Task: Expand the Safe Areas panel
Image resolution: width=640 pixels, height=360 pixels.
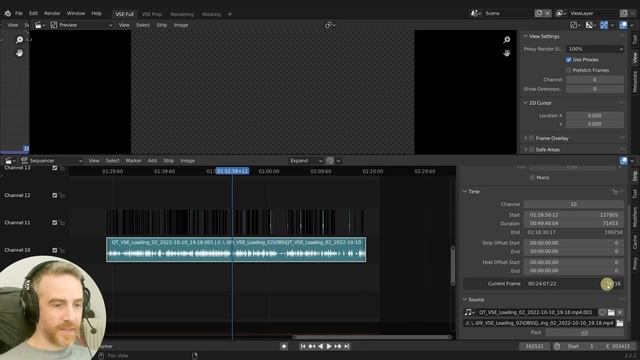Action: pos(525,150)
